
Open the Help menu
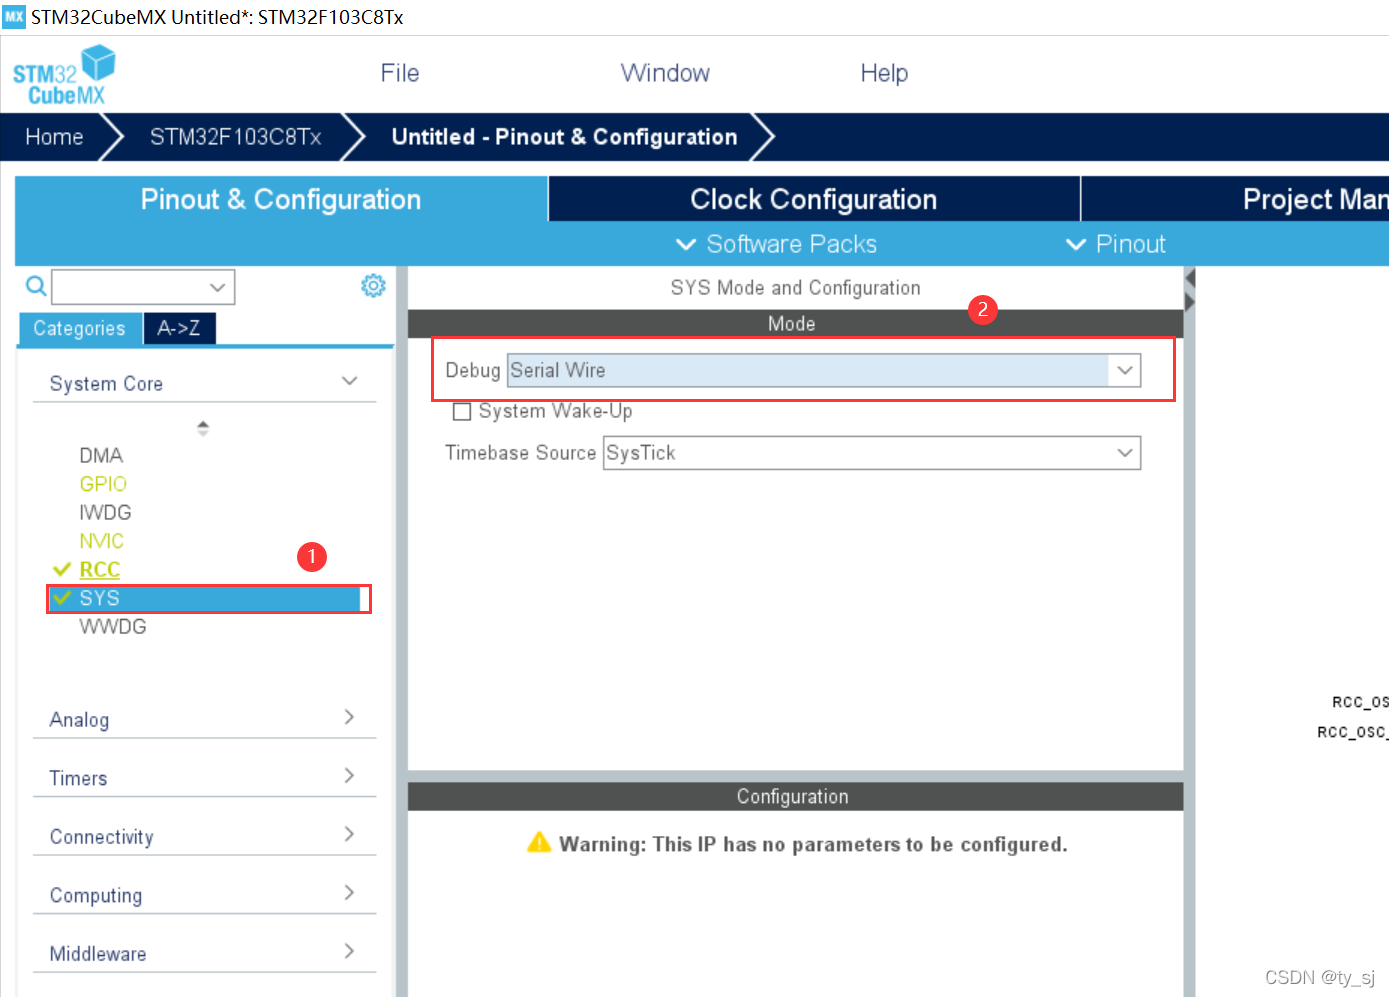[884, 73]
